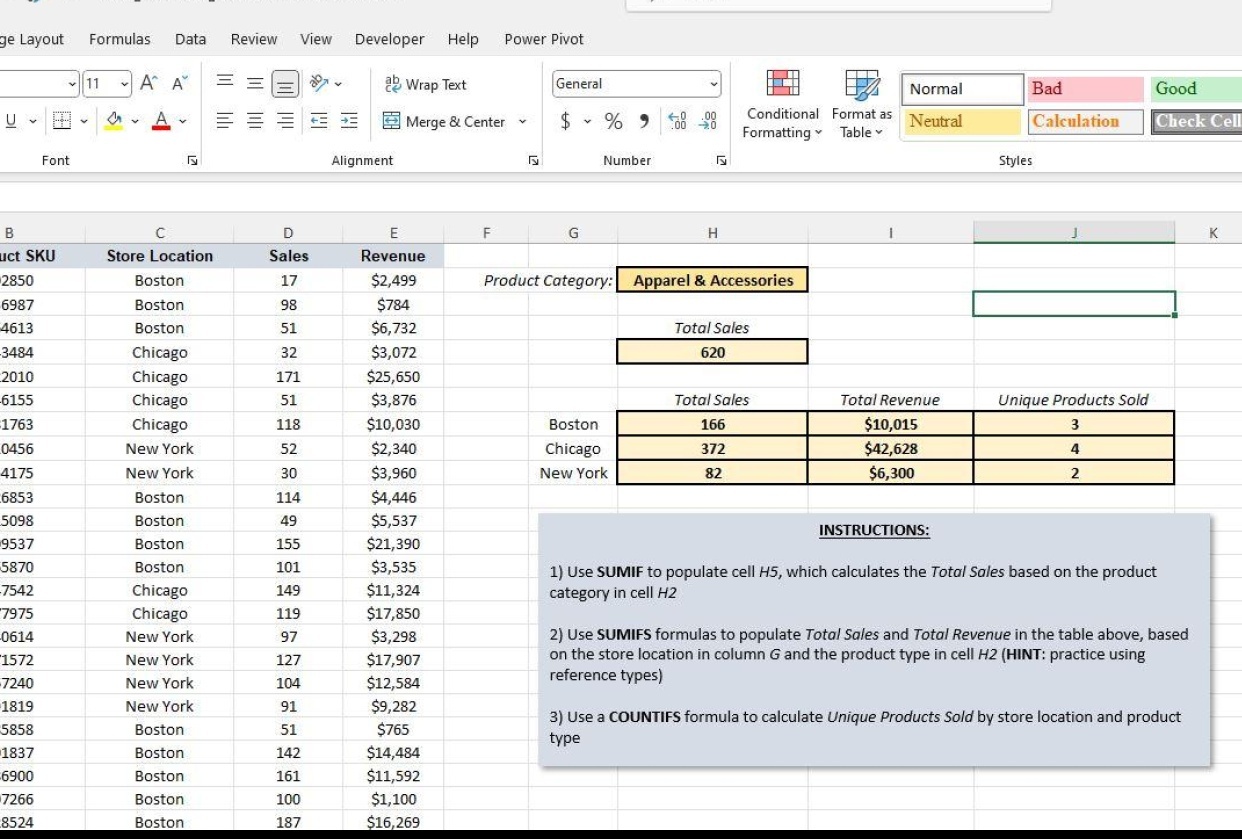Select column H header
The height and width of the screenshot is (839, 1242).
[712, 233]
